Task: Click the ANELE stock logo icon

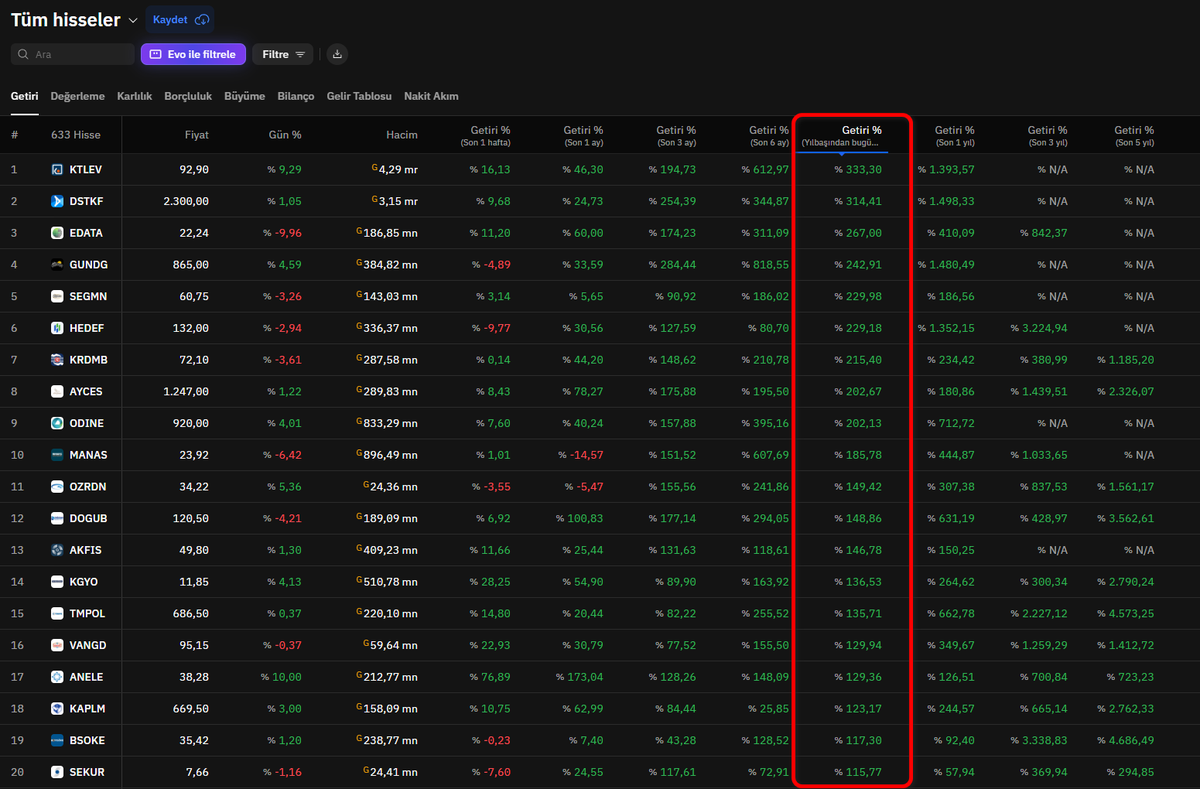Action: [57, 677]
